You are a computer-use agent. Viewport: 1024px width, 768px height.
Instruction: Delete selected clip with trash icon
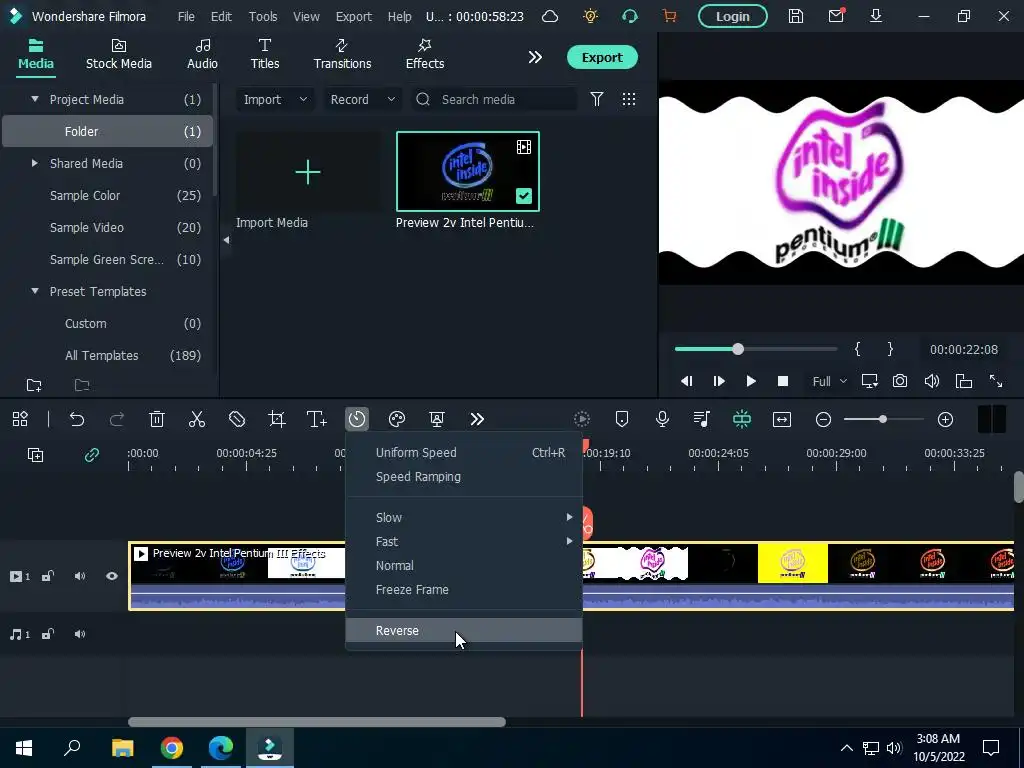[157, 419]
